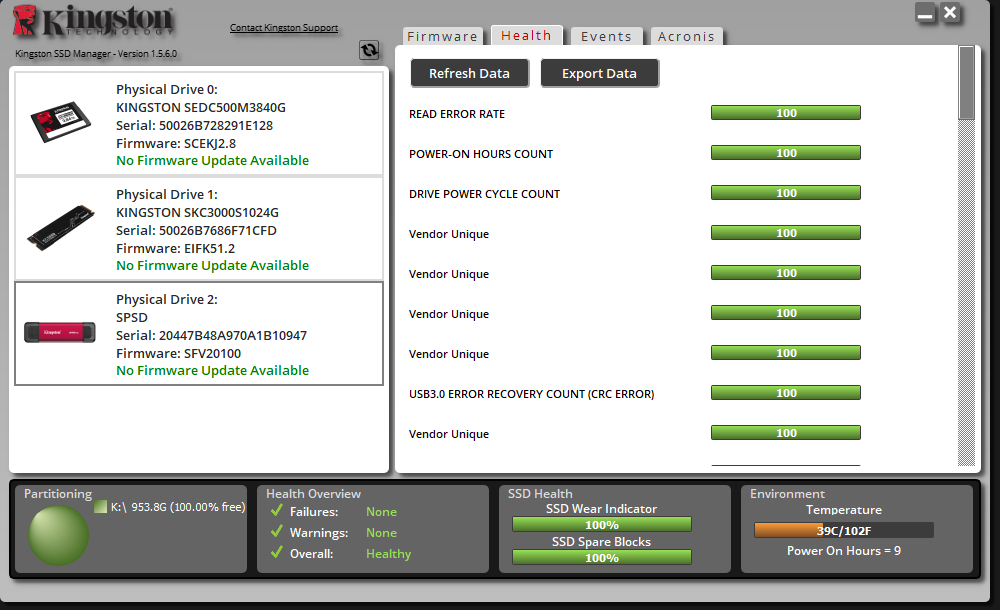Click the USB3.0 ERROR RECOVERY COUNT label

pyautogui.click(x=531, y=394)
